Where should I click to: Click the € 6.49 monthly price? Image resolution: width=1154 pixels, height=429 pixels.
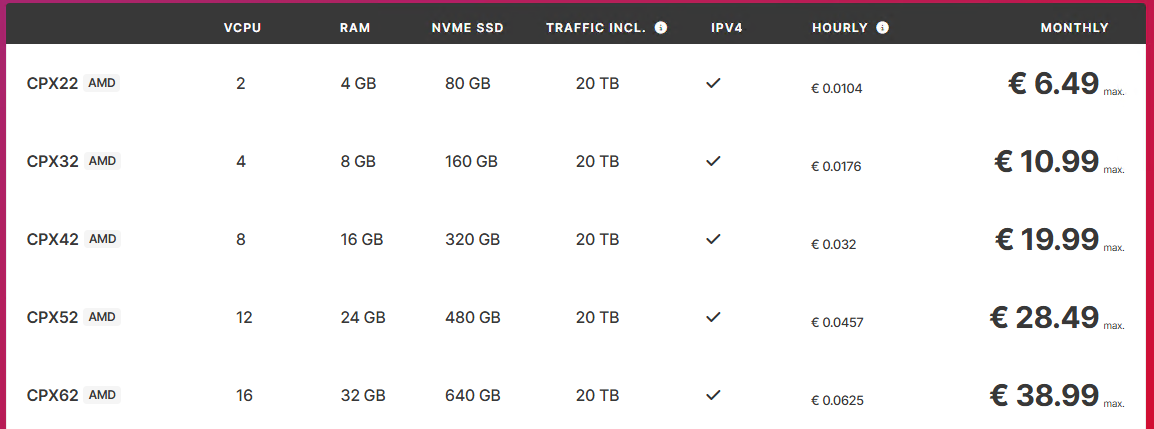1054,84
